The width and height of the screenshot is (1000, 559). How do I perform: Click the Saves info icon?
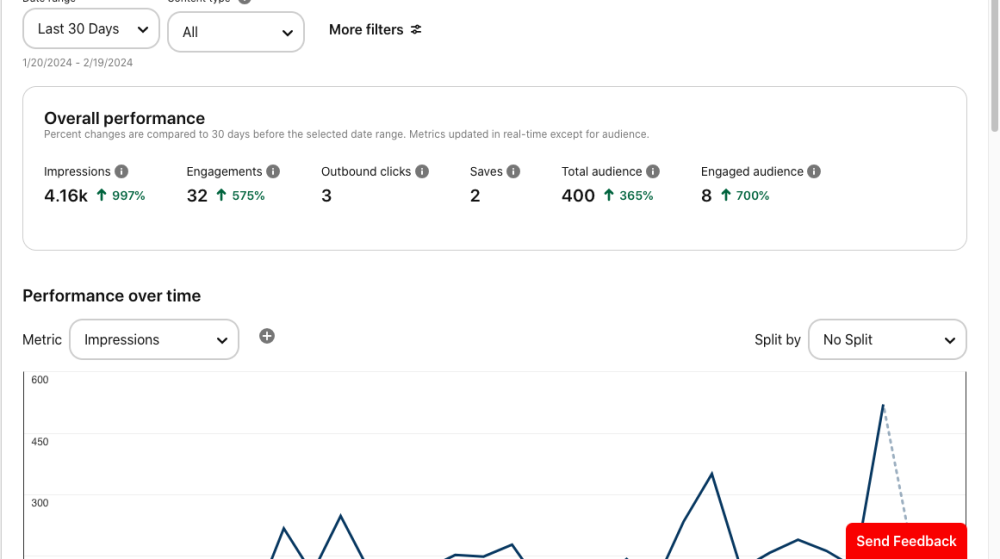[x=513, y=172]
